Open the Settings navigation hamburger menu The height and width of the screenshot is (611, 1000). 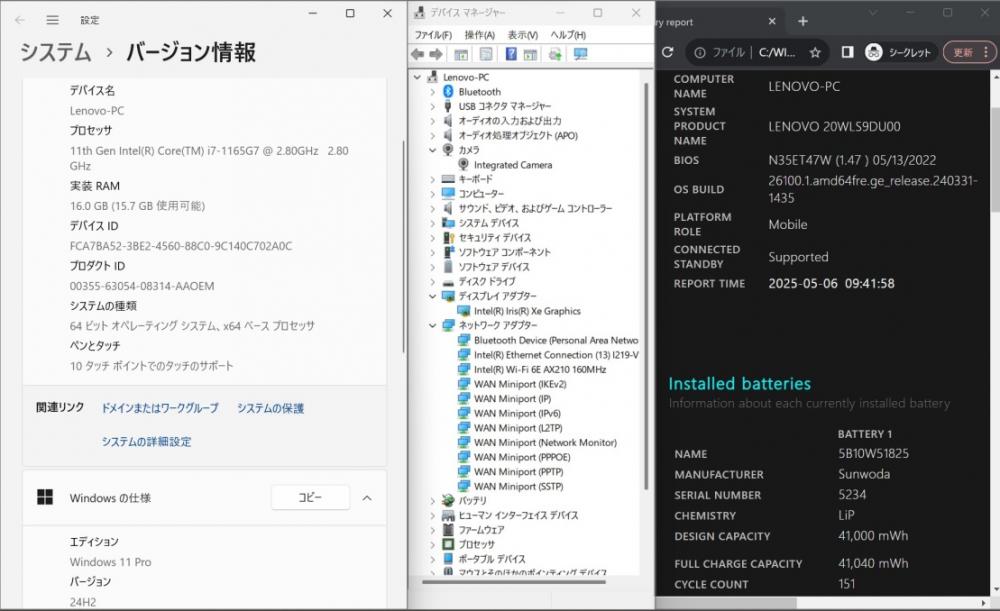[52, 20]
